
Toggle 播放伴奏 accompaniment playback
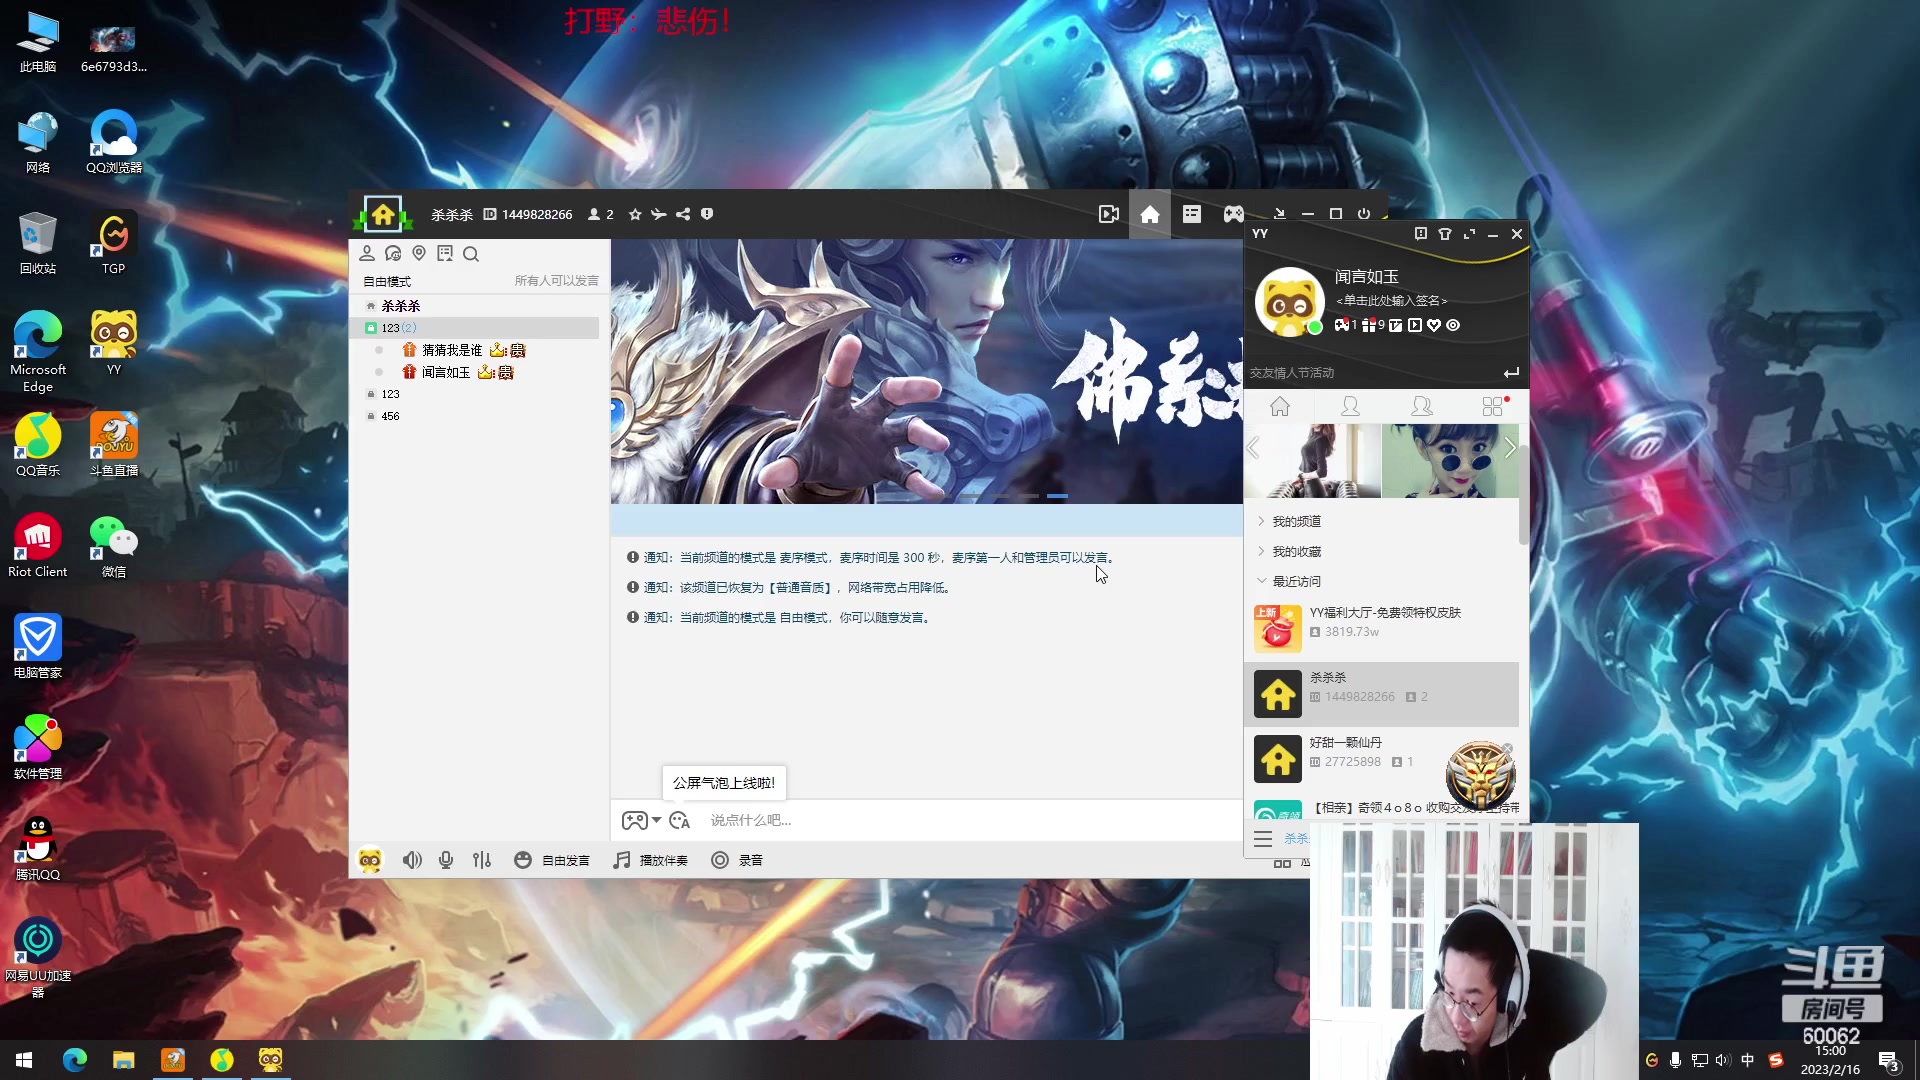[x=651, y=860]
